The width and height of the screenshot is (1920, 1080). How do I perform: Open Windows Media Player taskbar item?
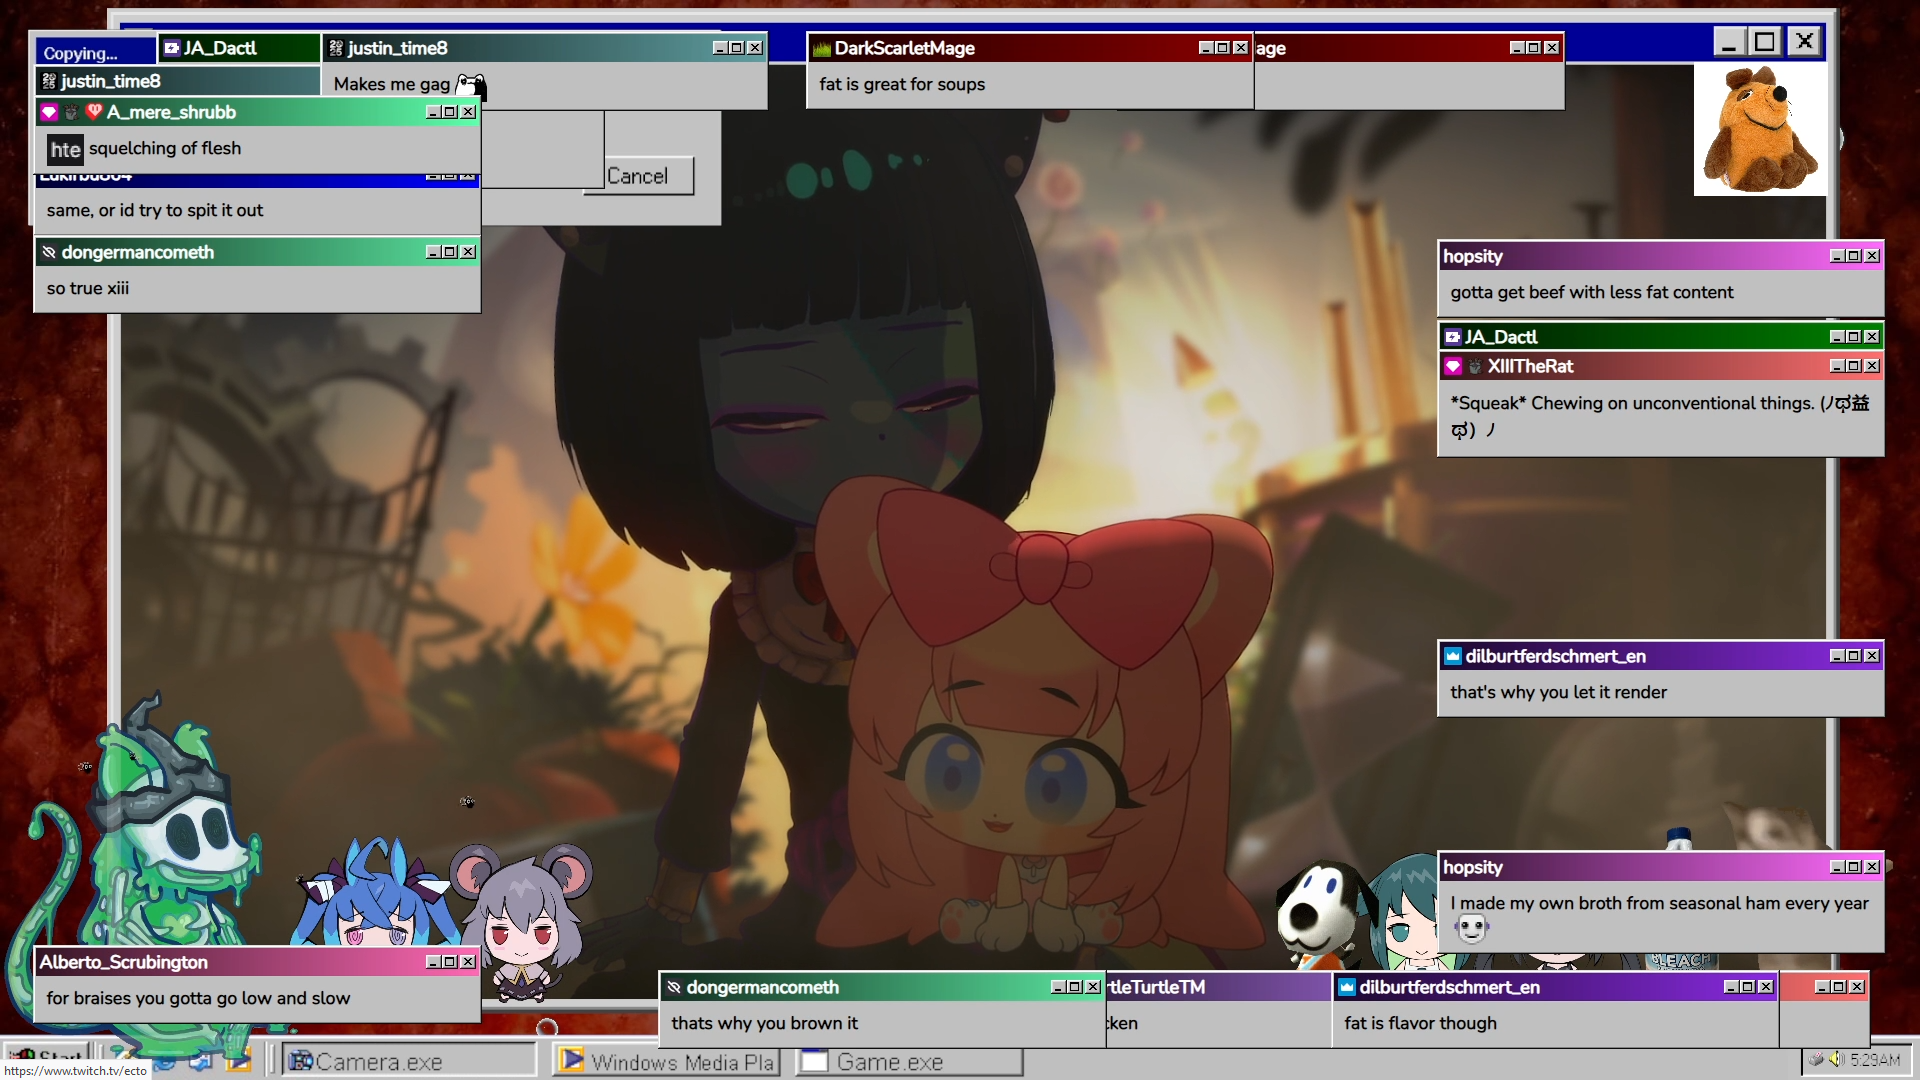pos(666,1062)
